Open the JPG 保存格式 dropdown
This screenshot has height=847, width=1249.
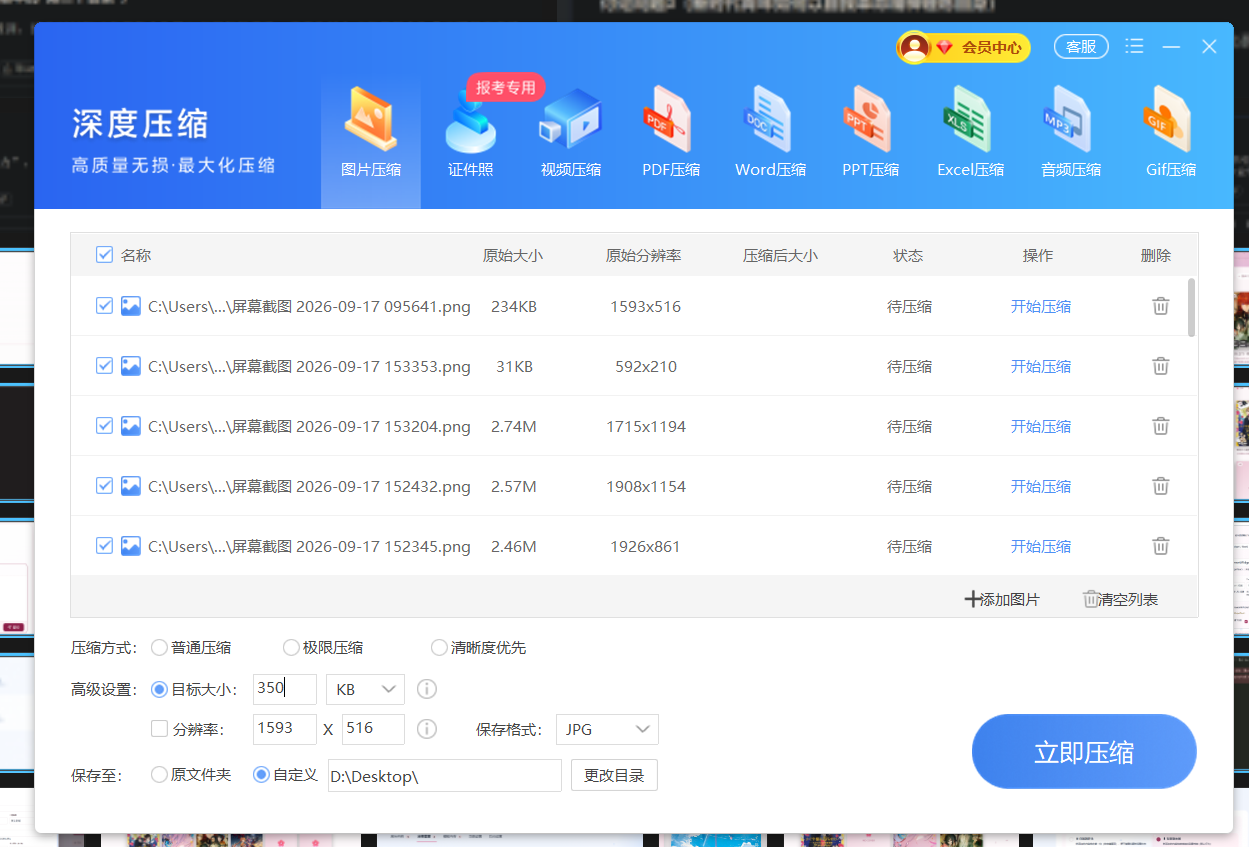click(607, 730)
